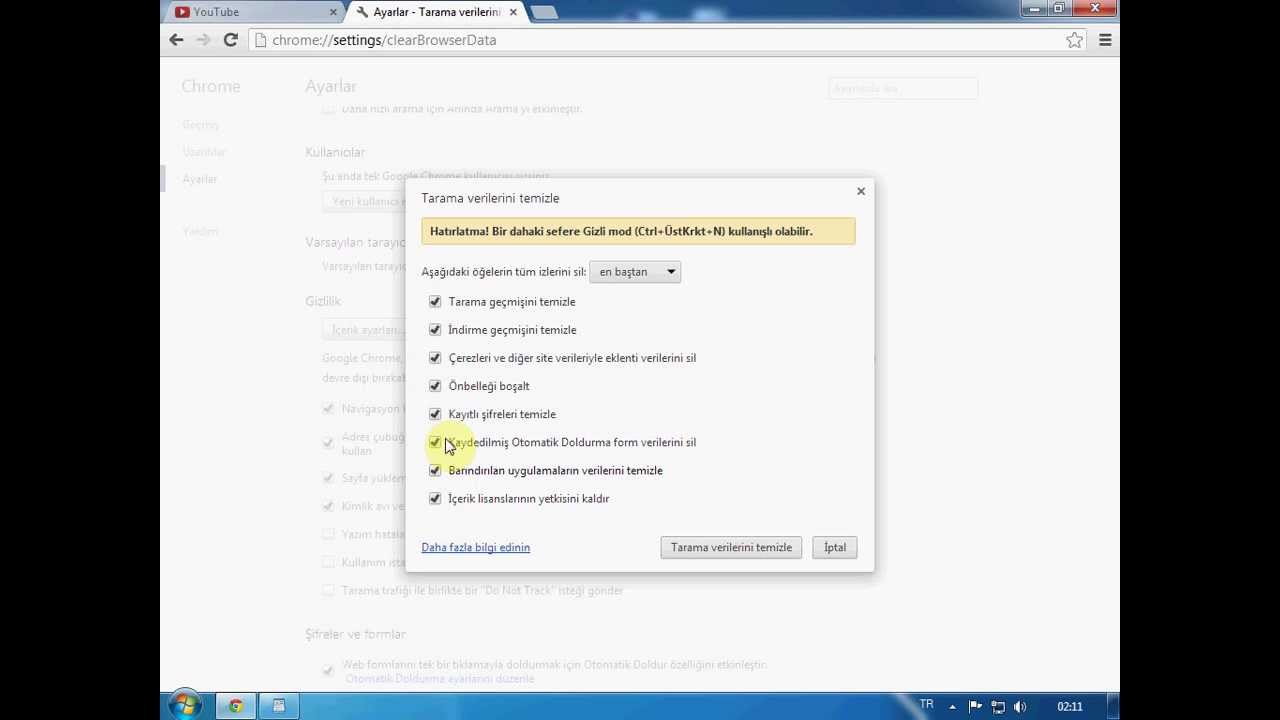This screenshot has width=1280, height=720.
Task: Click the network tray icon
Action: tap(998, 706)
